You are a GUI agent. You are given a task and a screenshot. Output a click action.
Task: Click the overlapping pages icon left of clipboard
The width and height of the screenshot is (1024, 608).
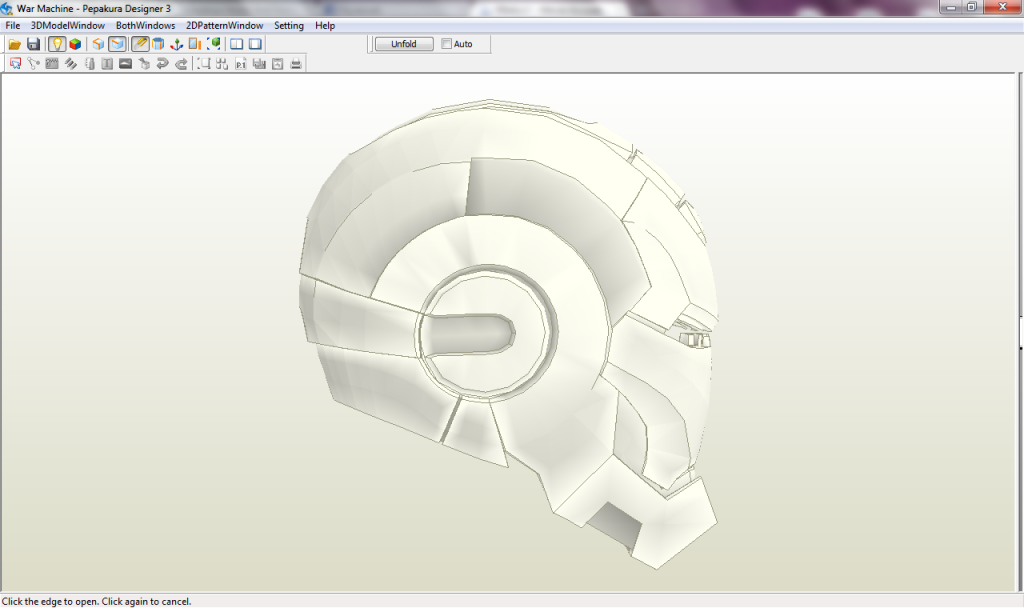(x=259, y=63)
